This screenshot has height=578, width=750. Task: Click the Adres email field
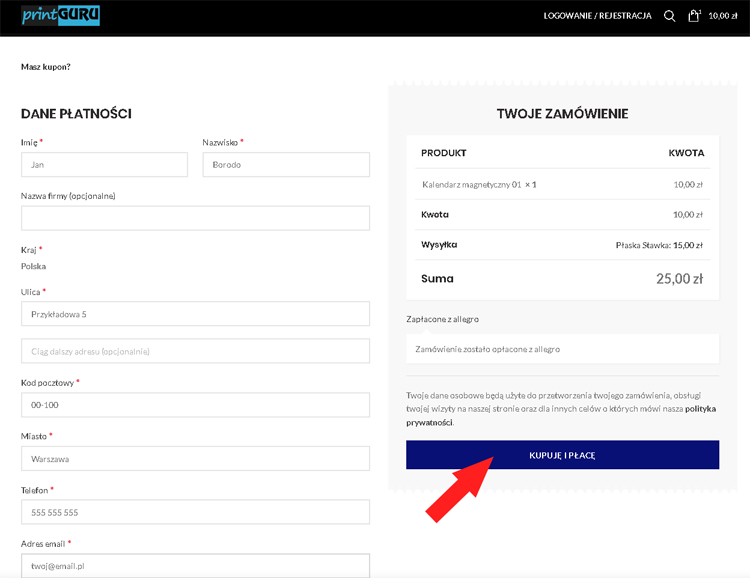(195, 565)
